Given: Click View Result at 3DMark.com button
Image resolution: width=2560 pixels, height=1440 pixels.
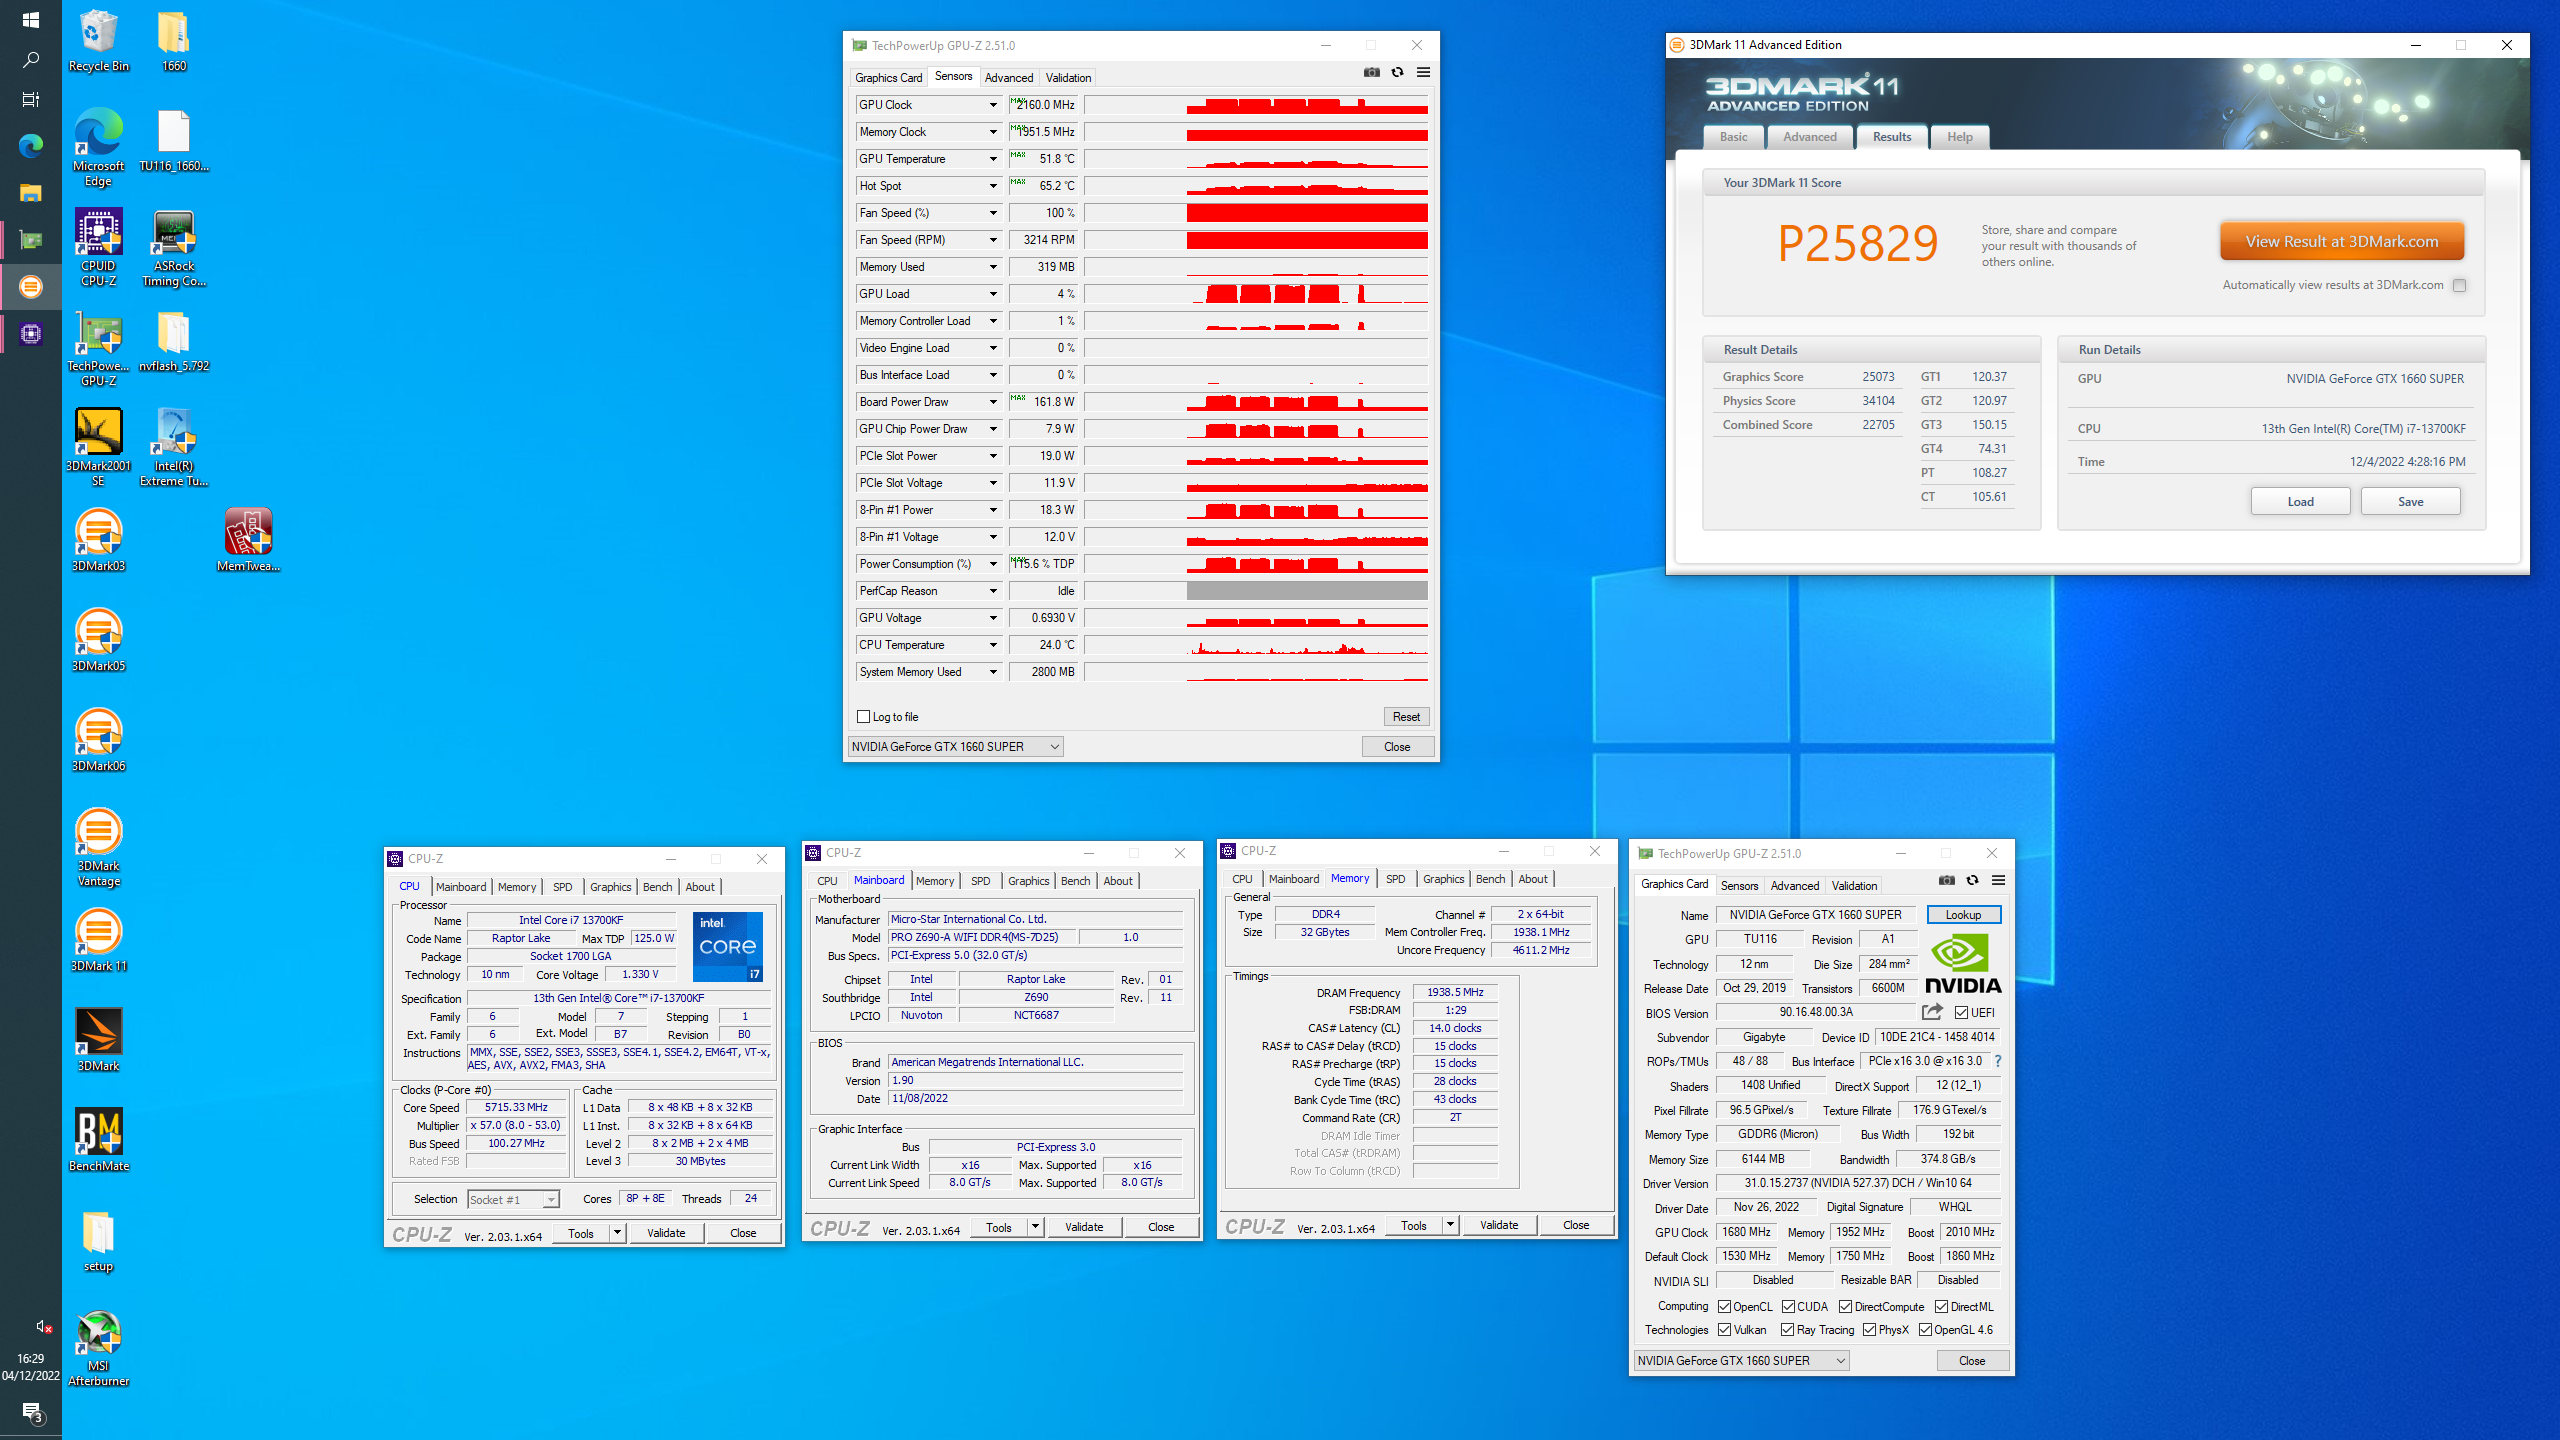Looking at the screenshot, I should (2342, 241).
